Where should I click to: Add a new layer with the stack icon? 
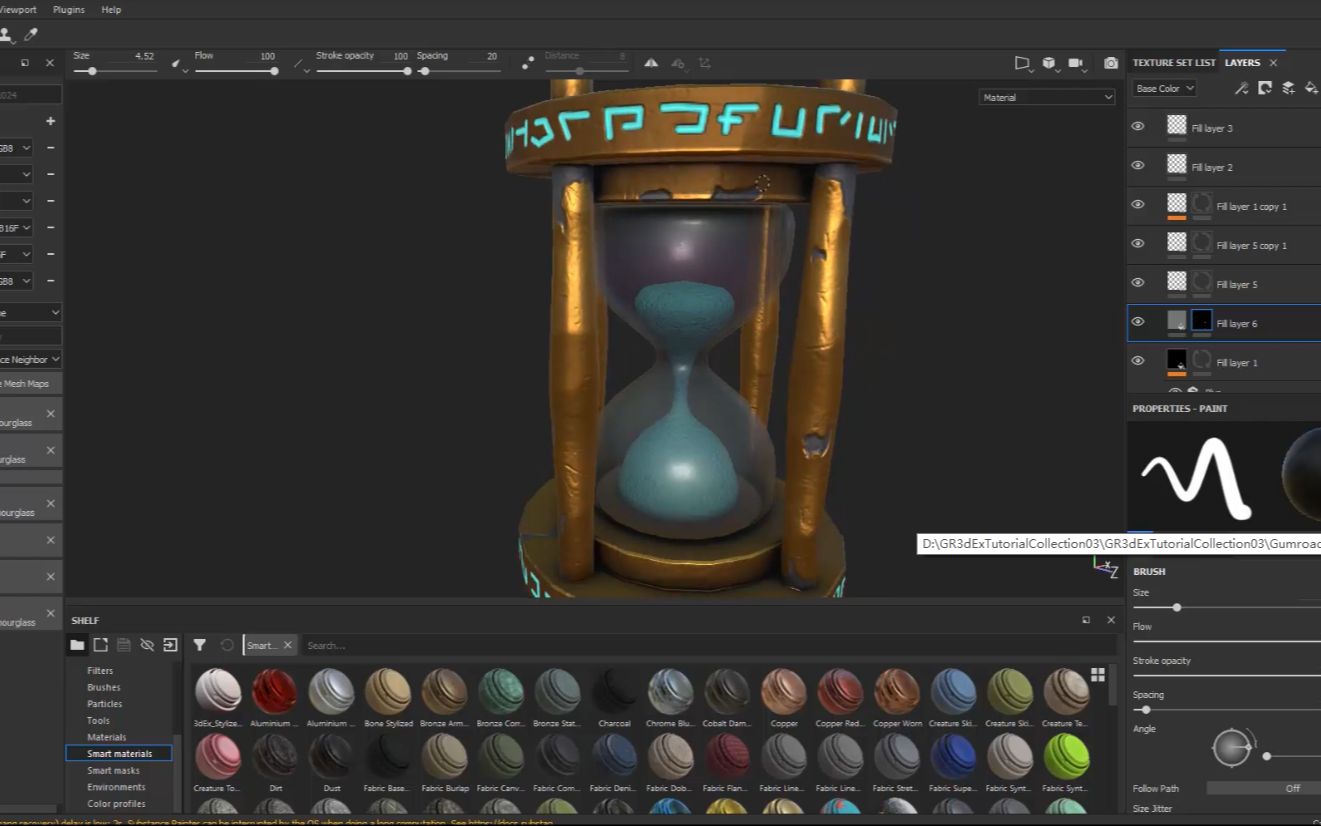tap(1288, 88)
